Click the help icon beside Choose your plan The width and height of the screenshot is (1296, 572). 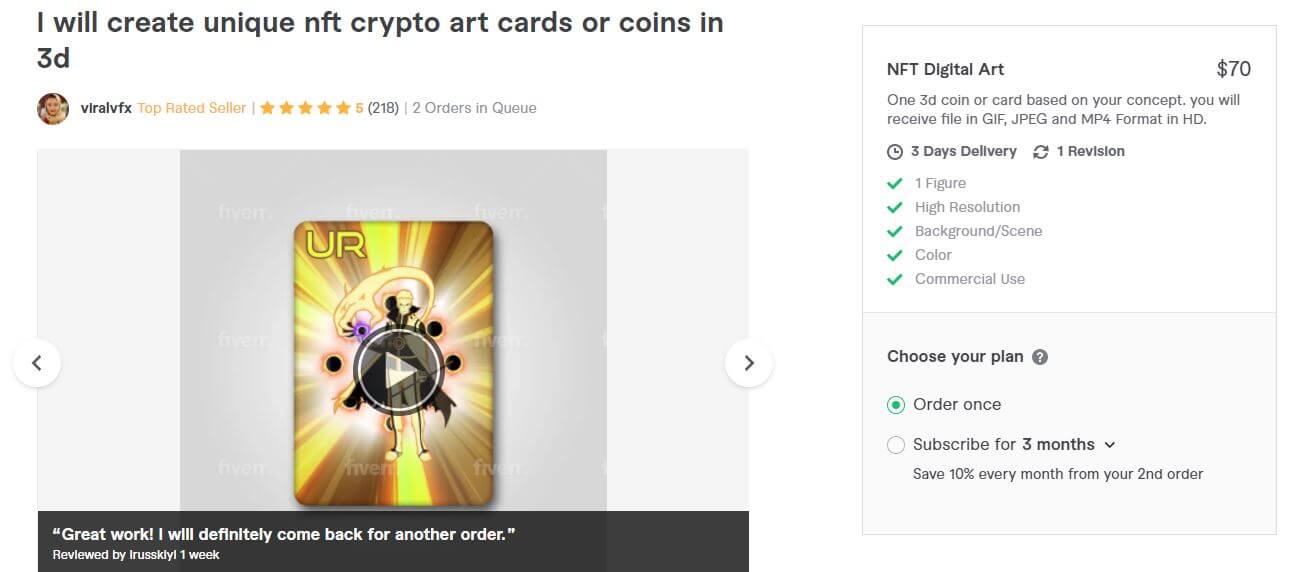click(x=1040, y=357)
